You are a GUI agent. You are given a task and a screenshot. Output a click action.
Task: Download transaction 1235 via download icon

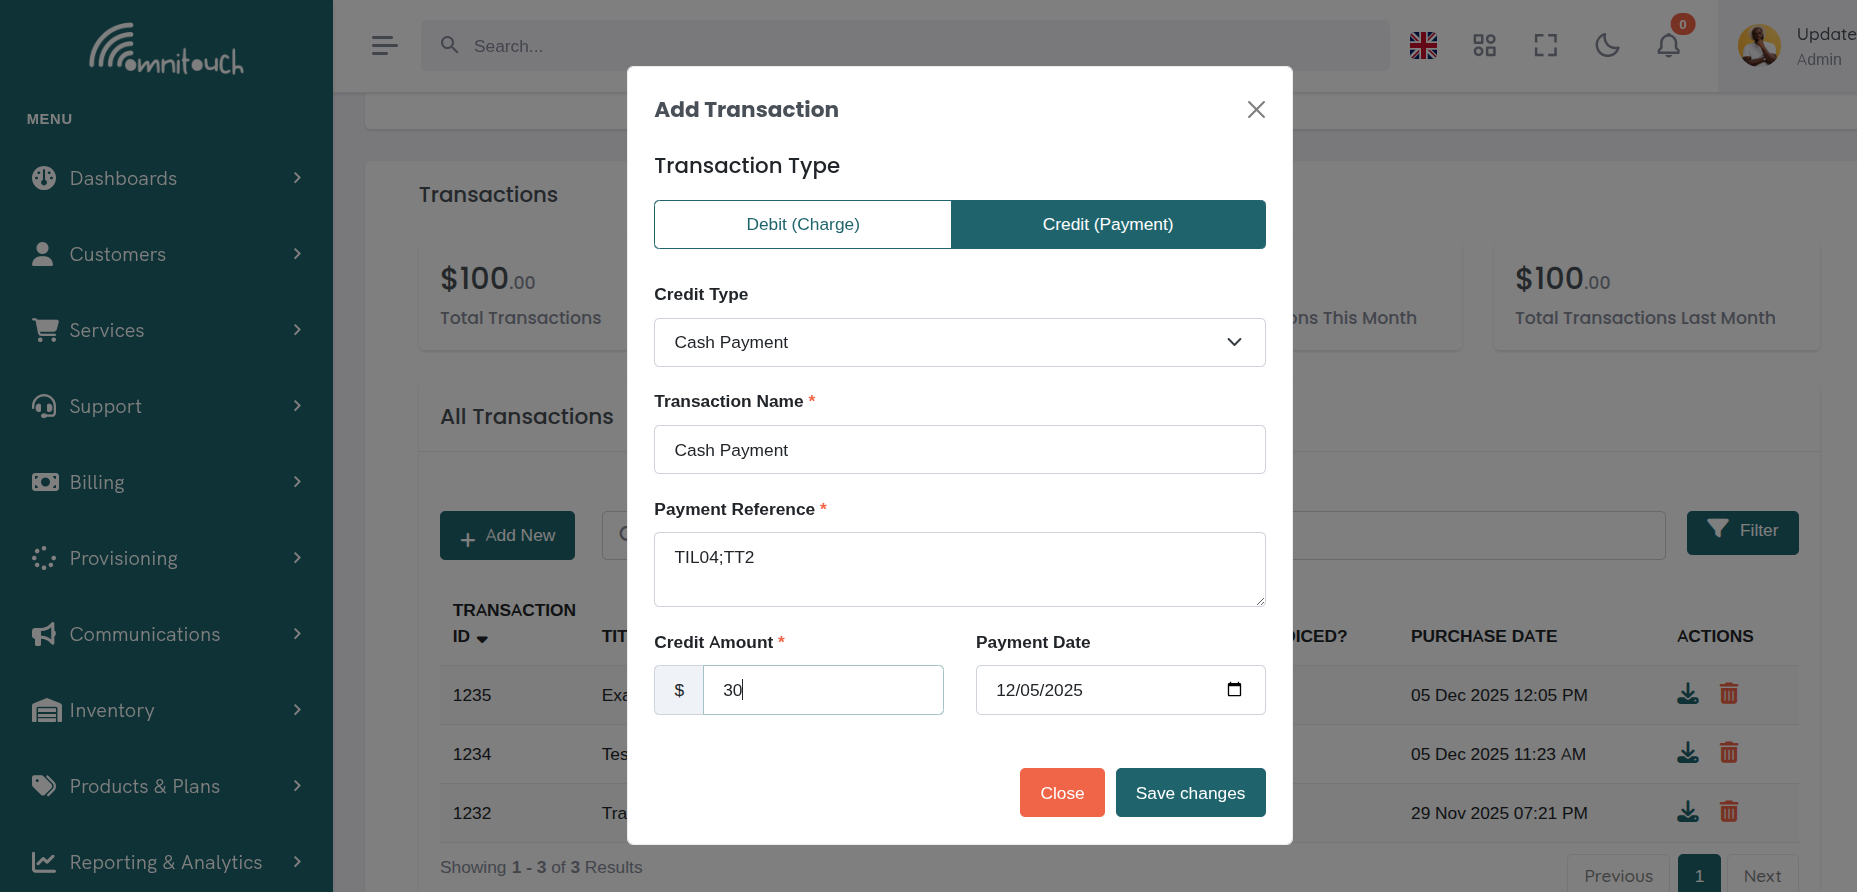pyautogui.click(x=1688, y=694)
